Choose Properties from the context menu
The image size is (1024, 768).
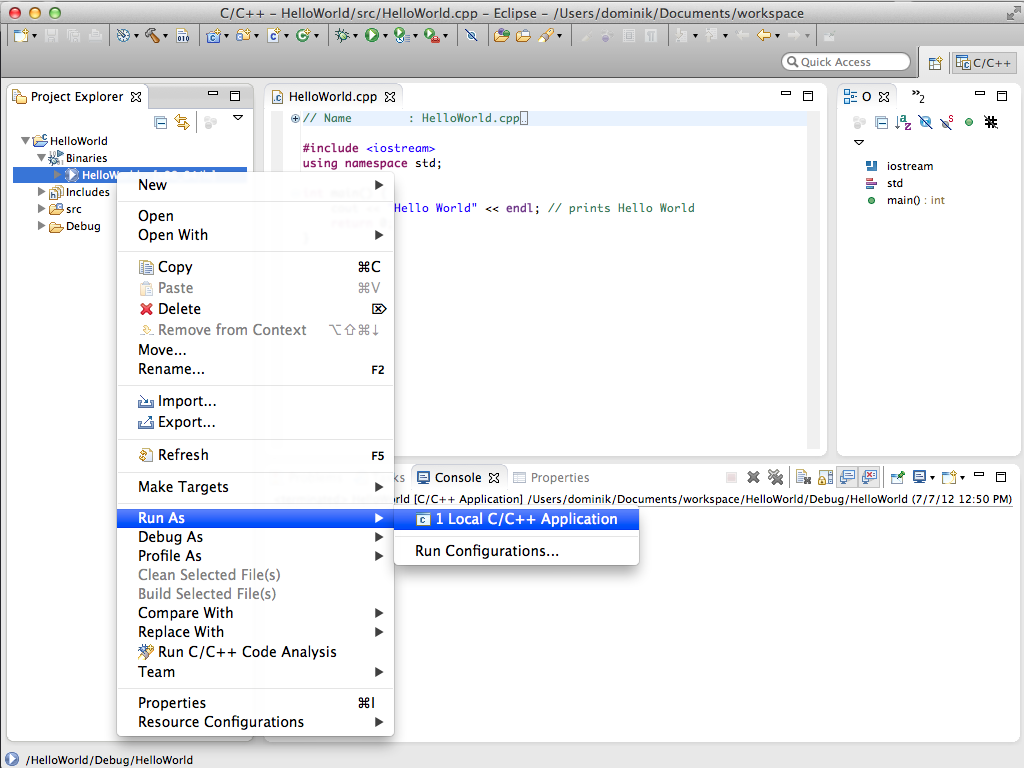(255, 703)
